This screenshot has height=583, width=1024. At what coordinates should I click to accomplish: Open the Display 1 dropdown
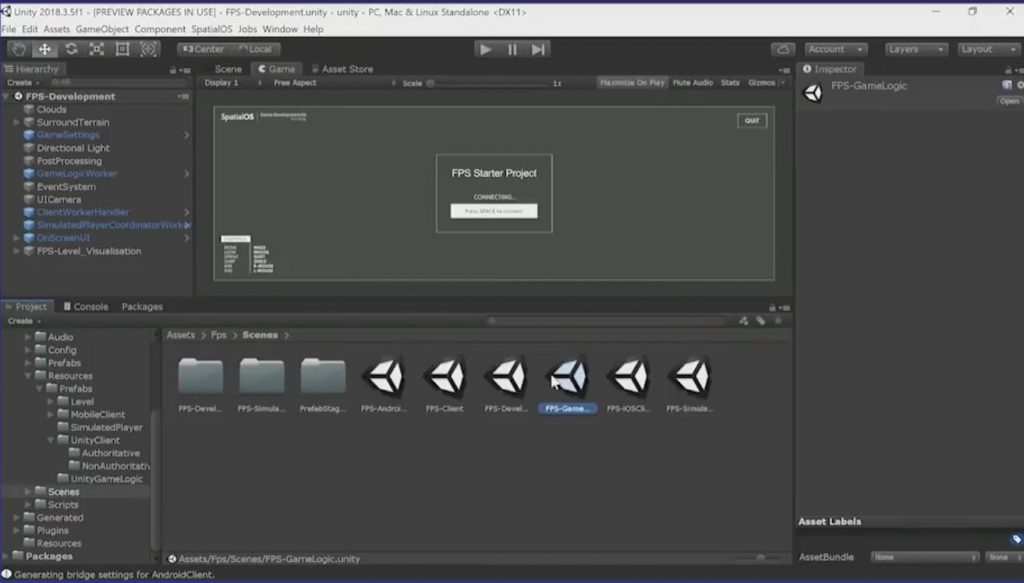232,83
